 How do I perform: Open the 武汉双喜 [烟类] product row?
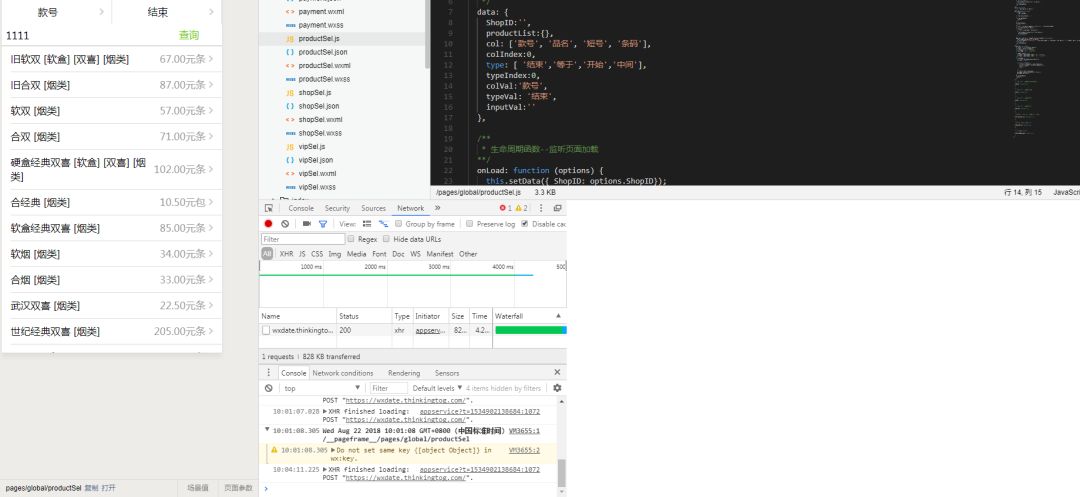click(x=112, y=306)
